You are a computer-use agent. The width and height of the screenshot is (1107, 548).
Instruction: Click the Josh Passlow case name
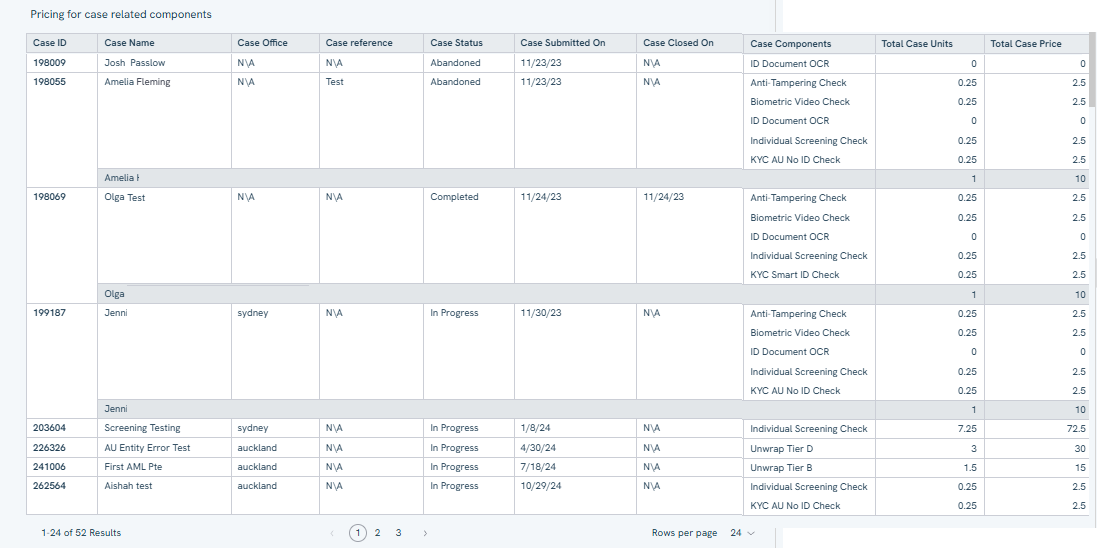(135, 63)
